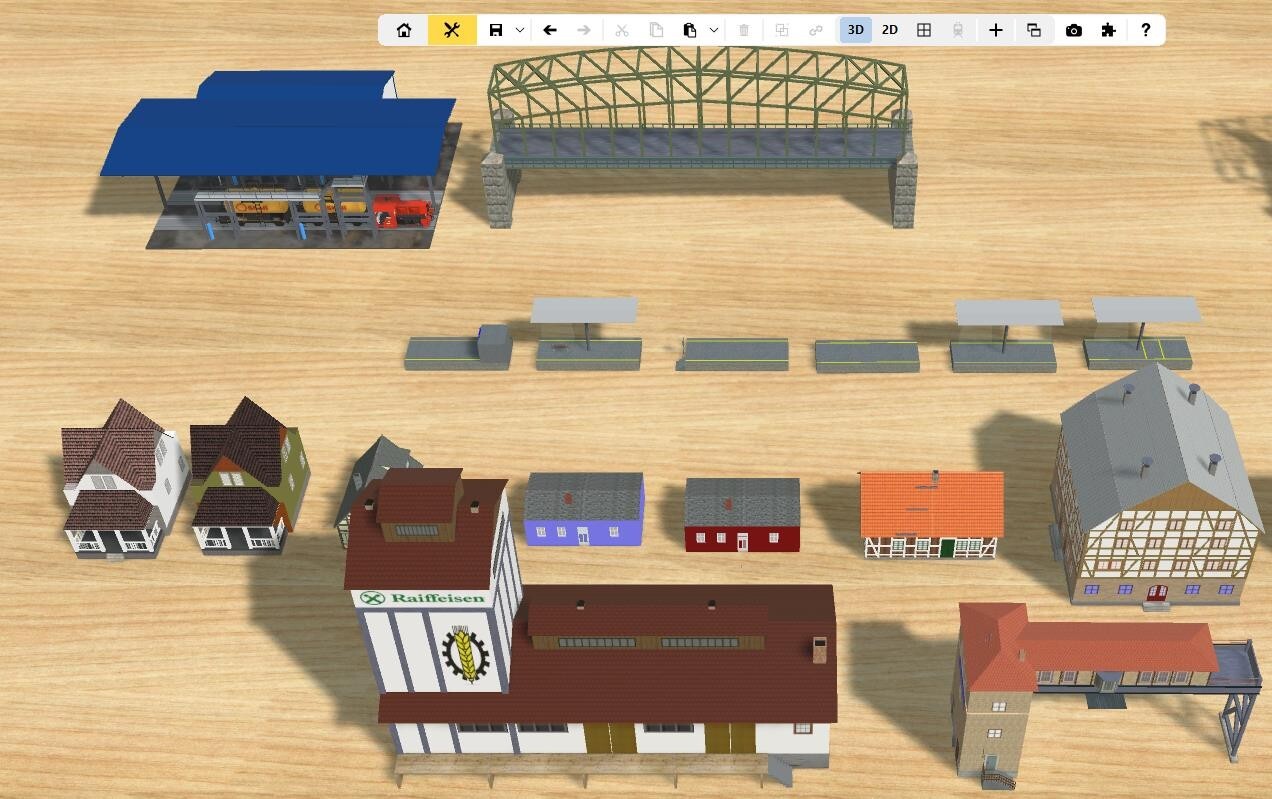Image resolution: width=1272 pixels, height=799 pixels.
Task: Open the plugins puzzle piece icon
Action: click(1108, 30)
